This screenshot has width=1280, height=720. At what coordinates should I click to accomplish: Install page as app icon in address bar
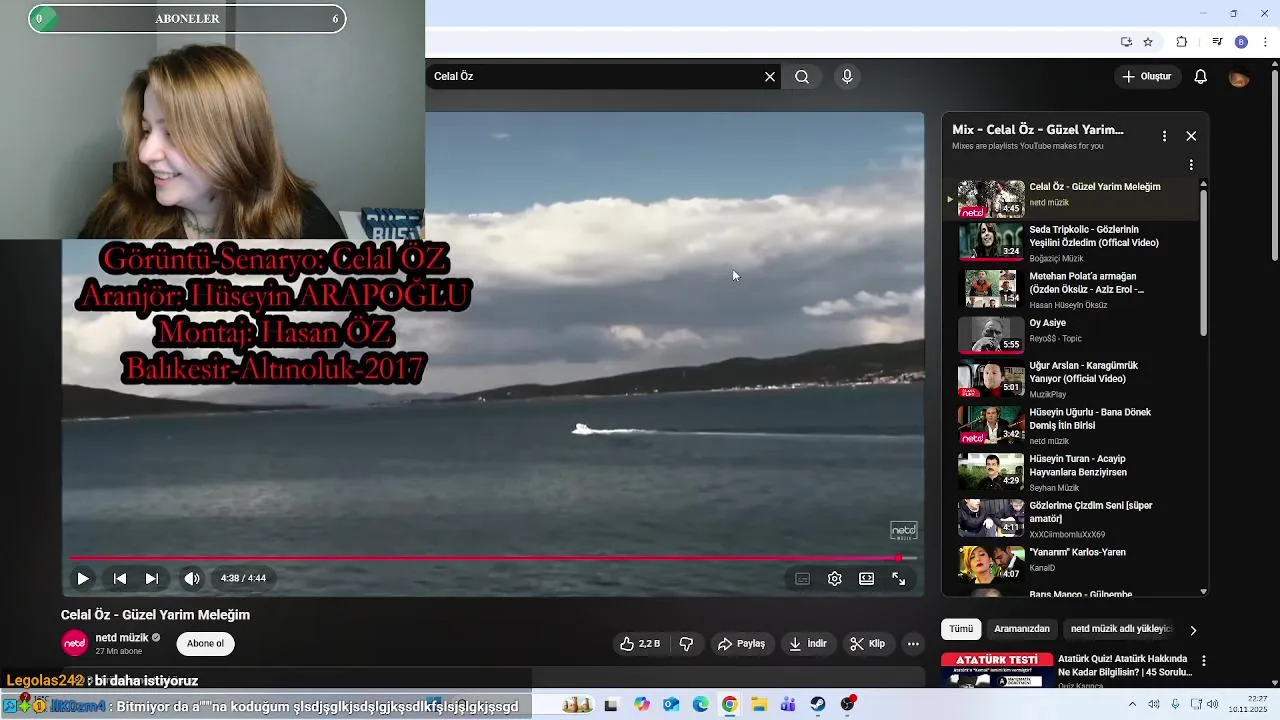1126,42
